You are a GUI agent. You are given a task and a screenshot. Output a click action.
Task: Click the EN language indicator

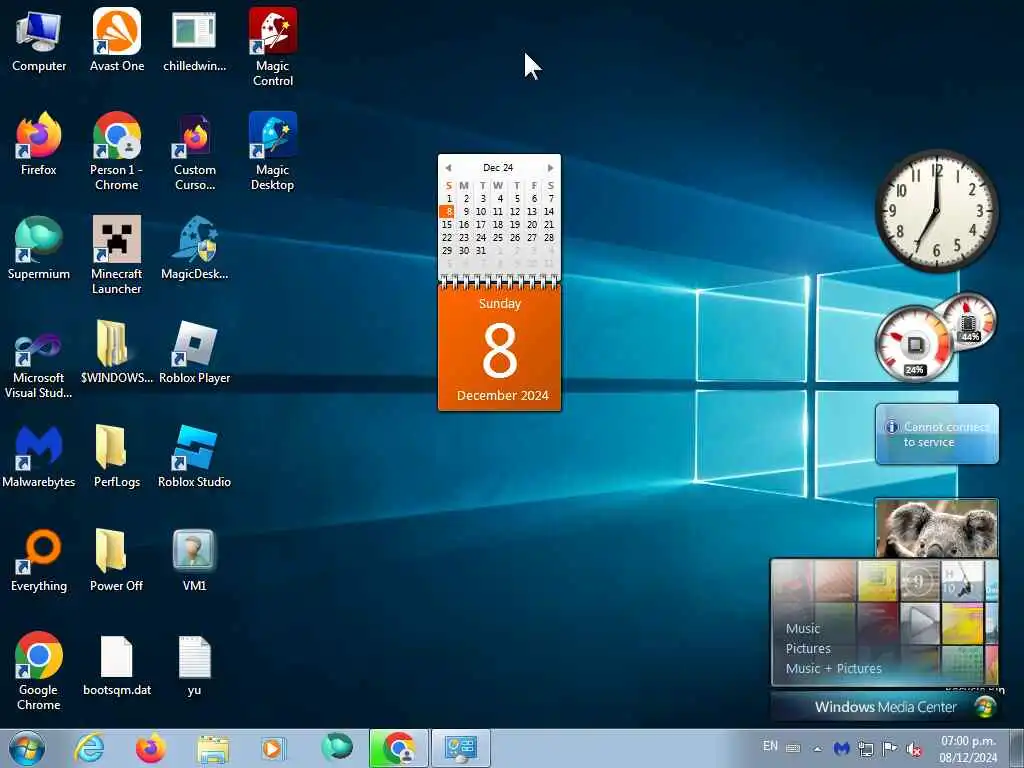tap(771, 746)
